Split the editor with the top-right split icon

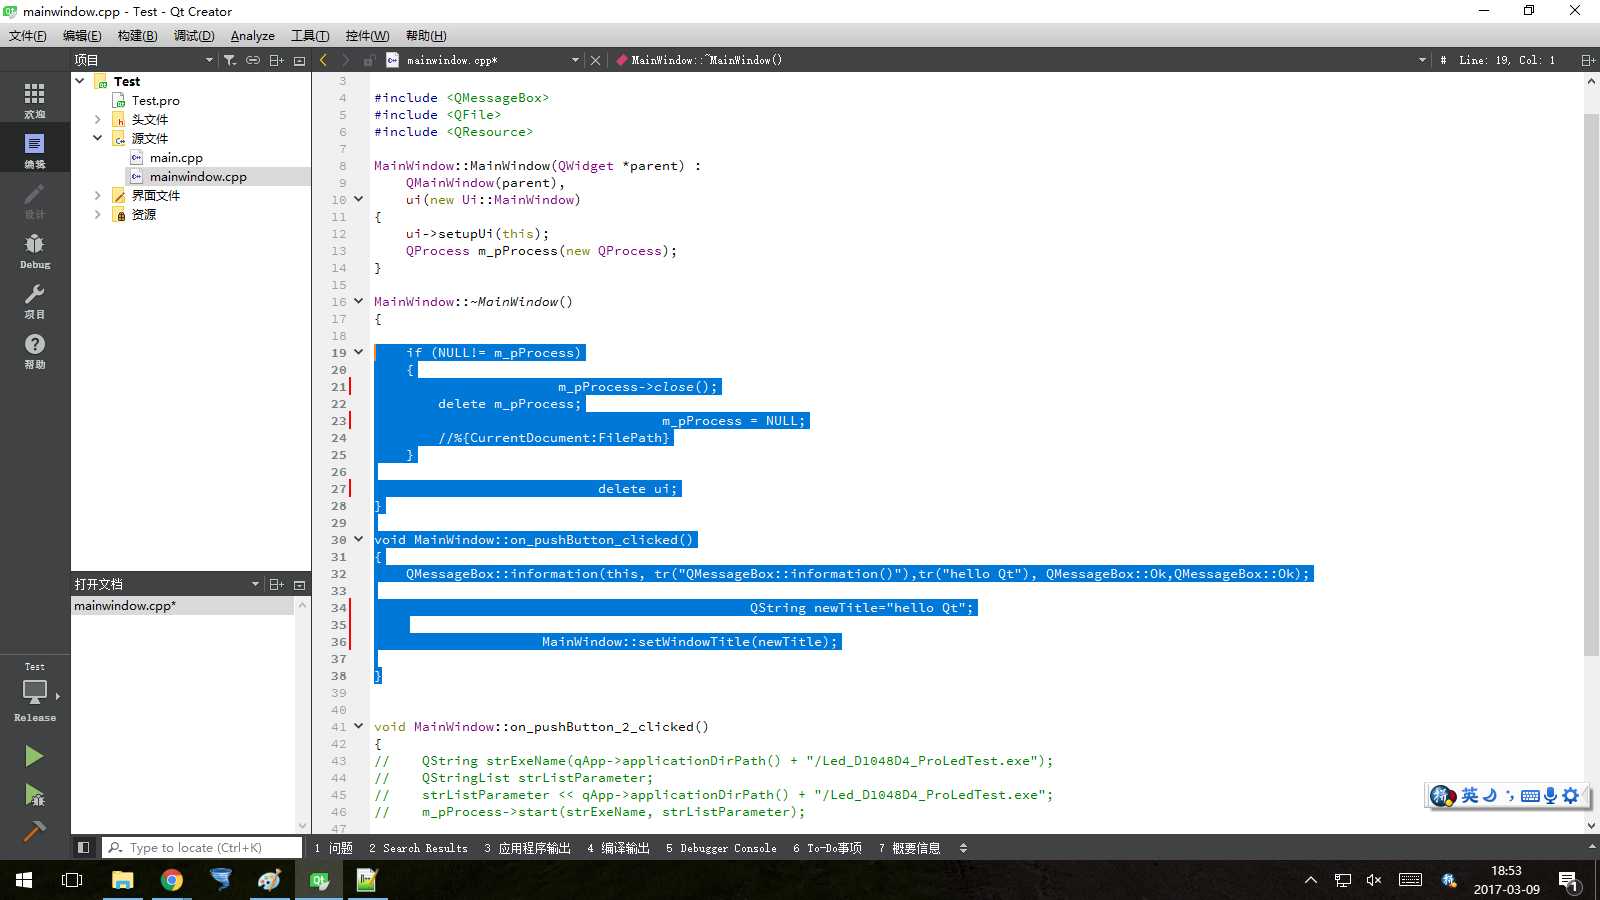pos(1587,60)
